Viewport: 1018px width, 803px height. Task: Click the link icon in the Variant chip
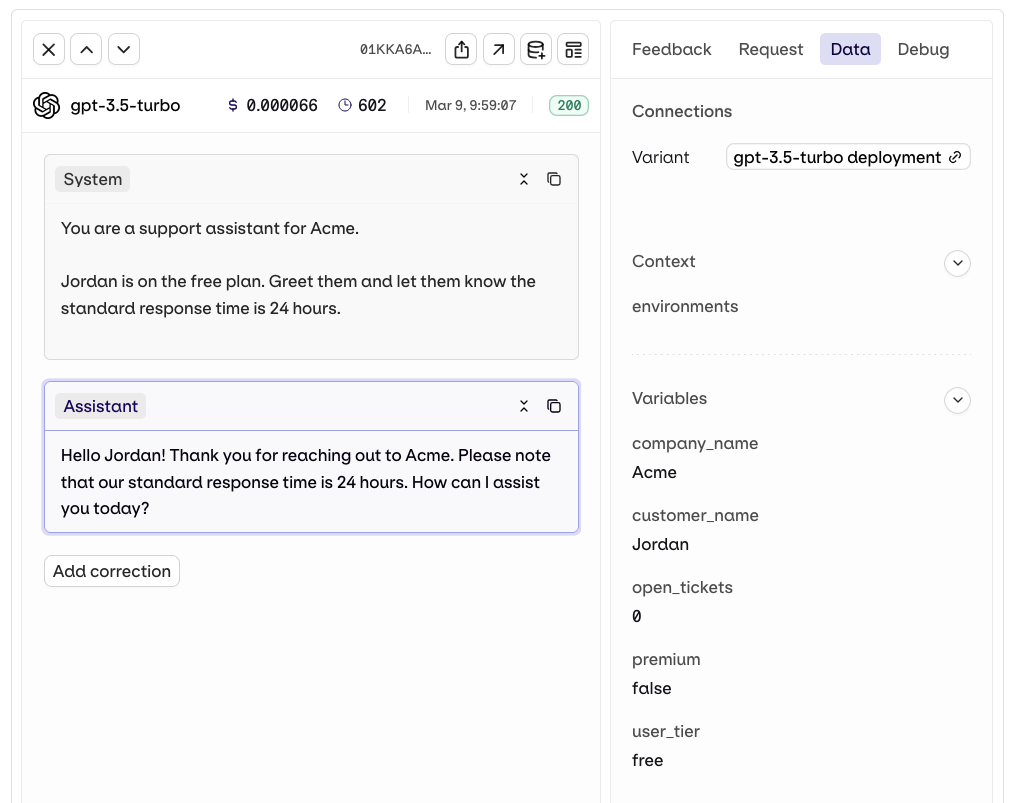pyautogui.click(x=955, y=157)
